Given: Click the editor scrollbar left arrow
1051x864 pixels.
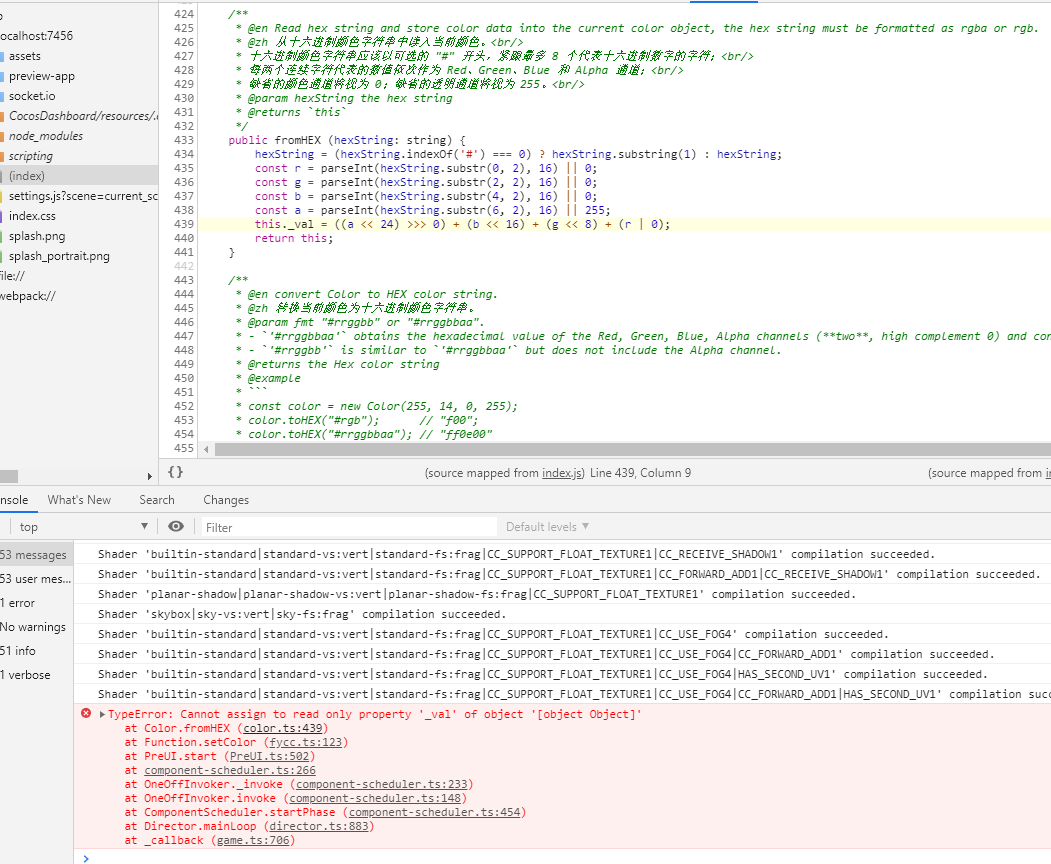Looking at the screenshot, I should click(206, 449).
